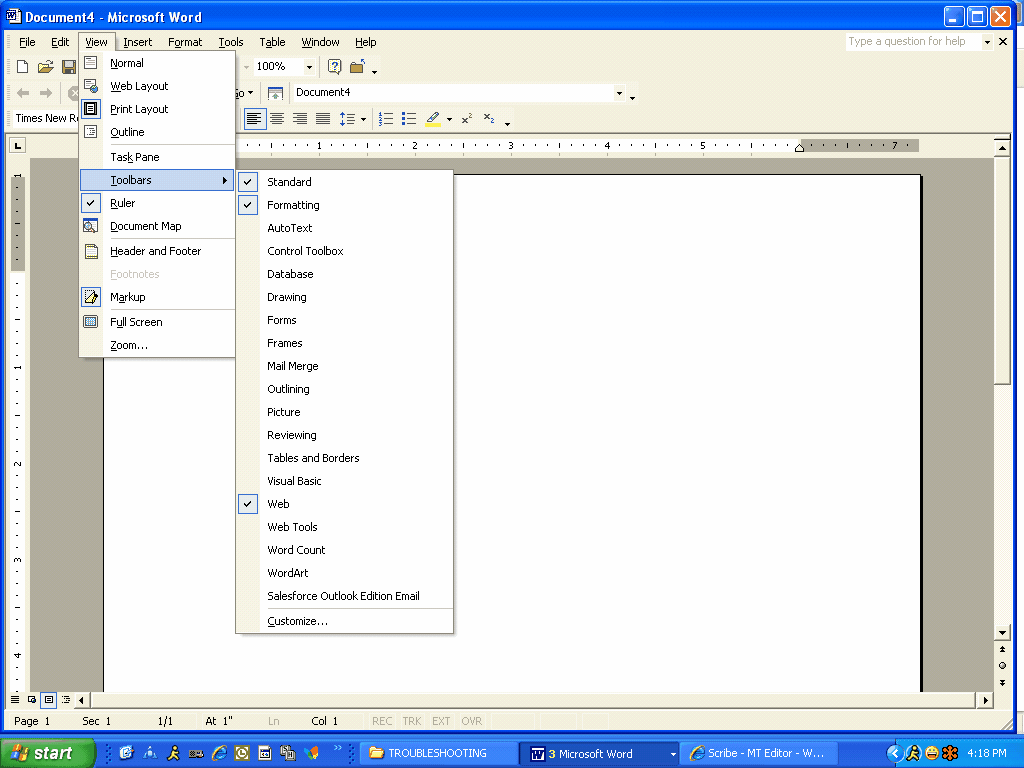Open the File menu
Screen dimensions: 1024x768
pyautogui.click(x=27, y=42)
